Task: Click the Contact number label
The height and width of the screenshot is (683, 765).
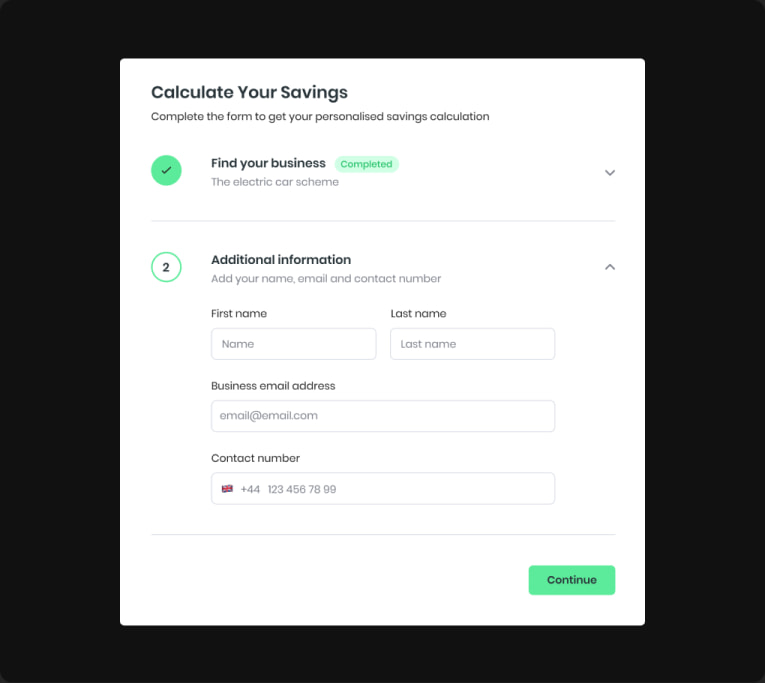Action: [255, 458]
